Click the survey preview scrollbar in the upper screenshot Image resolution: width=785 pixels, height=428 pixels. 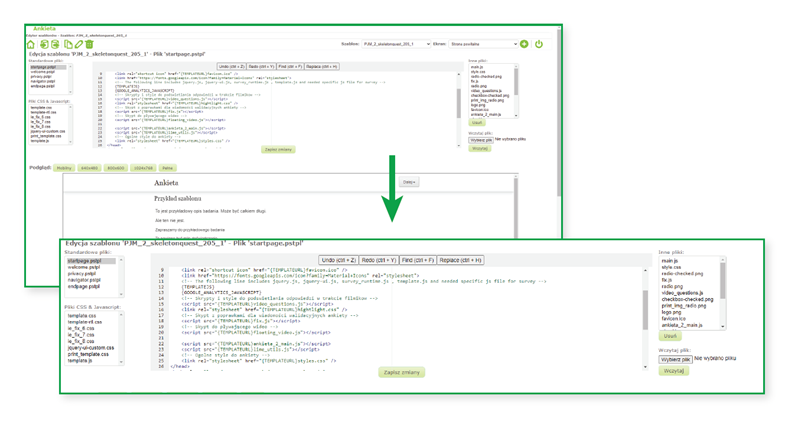point(515,206)
